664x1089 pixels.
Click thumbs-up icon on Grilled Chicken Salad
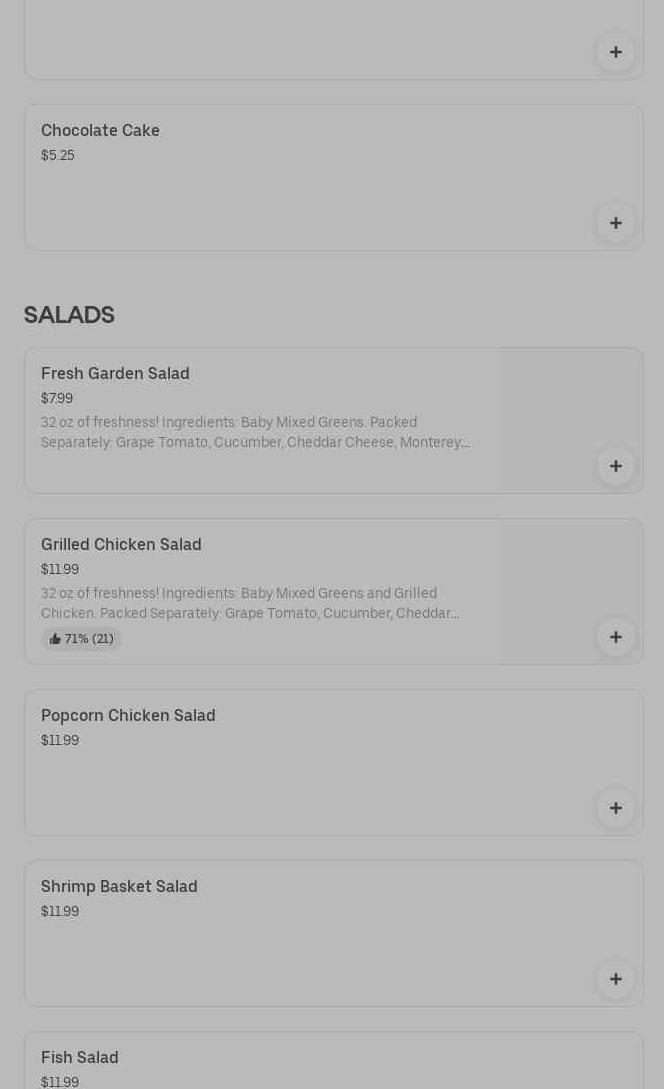[55, 639]
